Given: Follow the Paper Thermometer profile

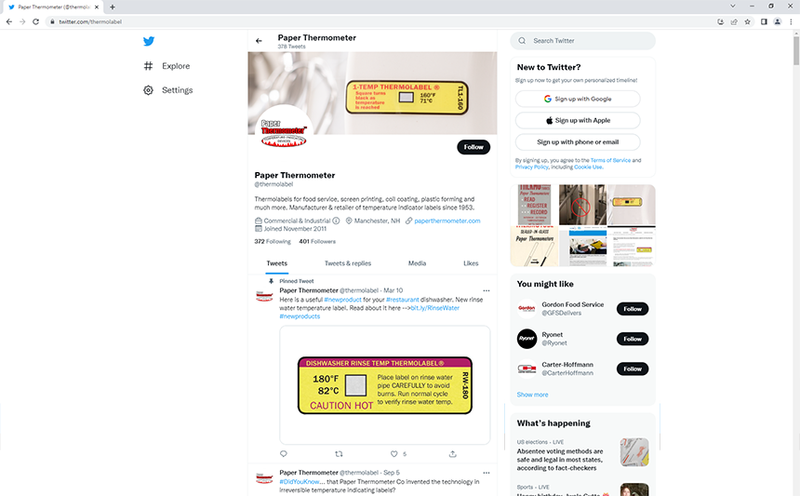Looking at the screenshot, I should click(473, 147).
